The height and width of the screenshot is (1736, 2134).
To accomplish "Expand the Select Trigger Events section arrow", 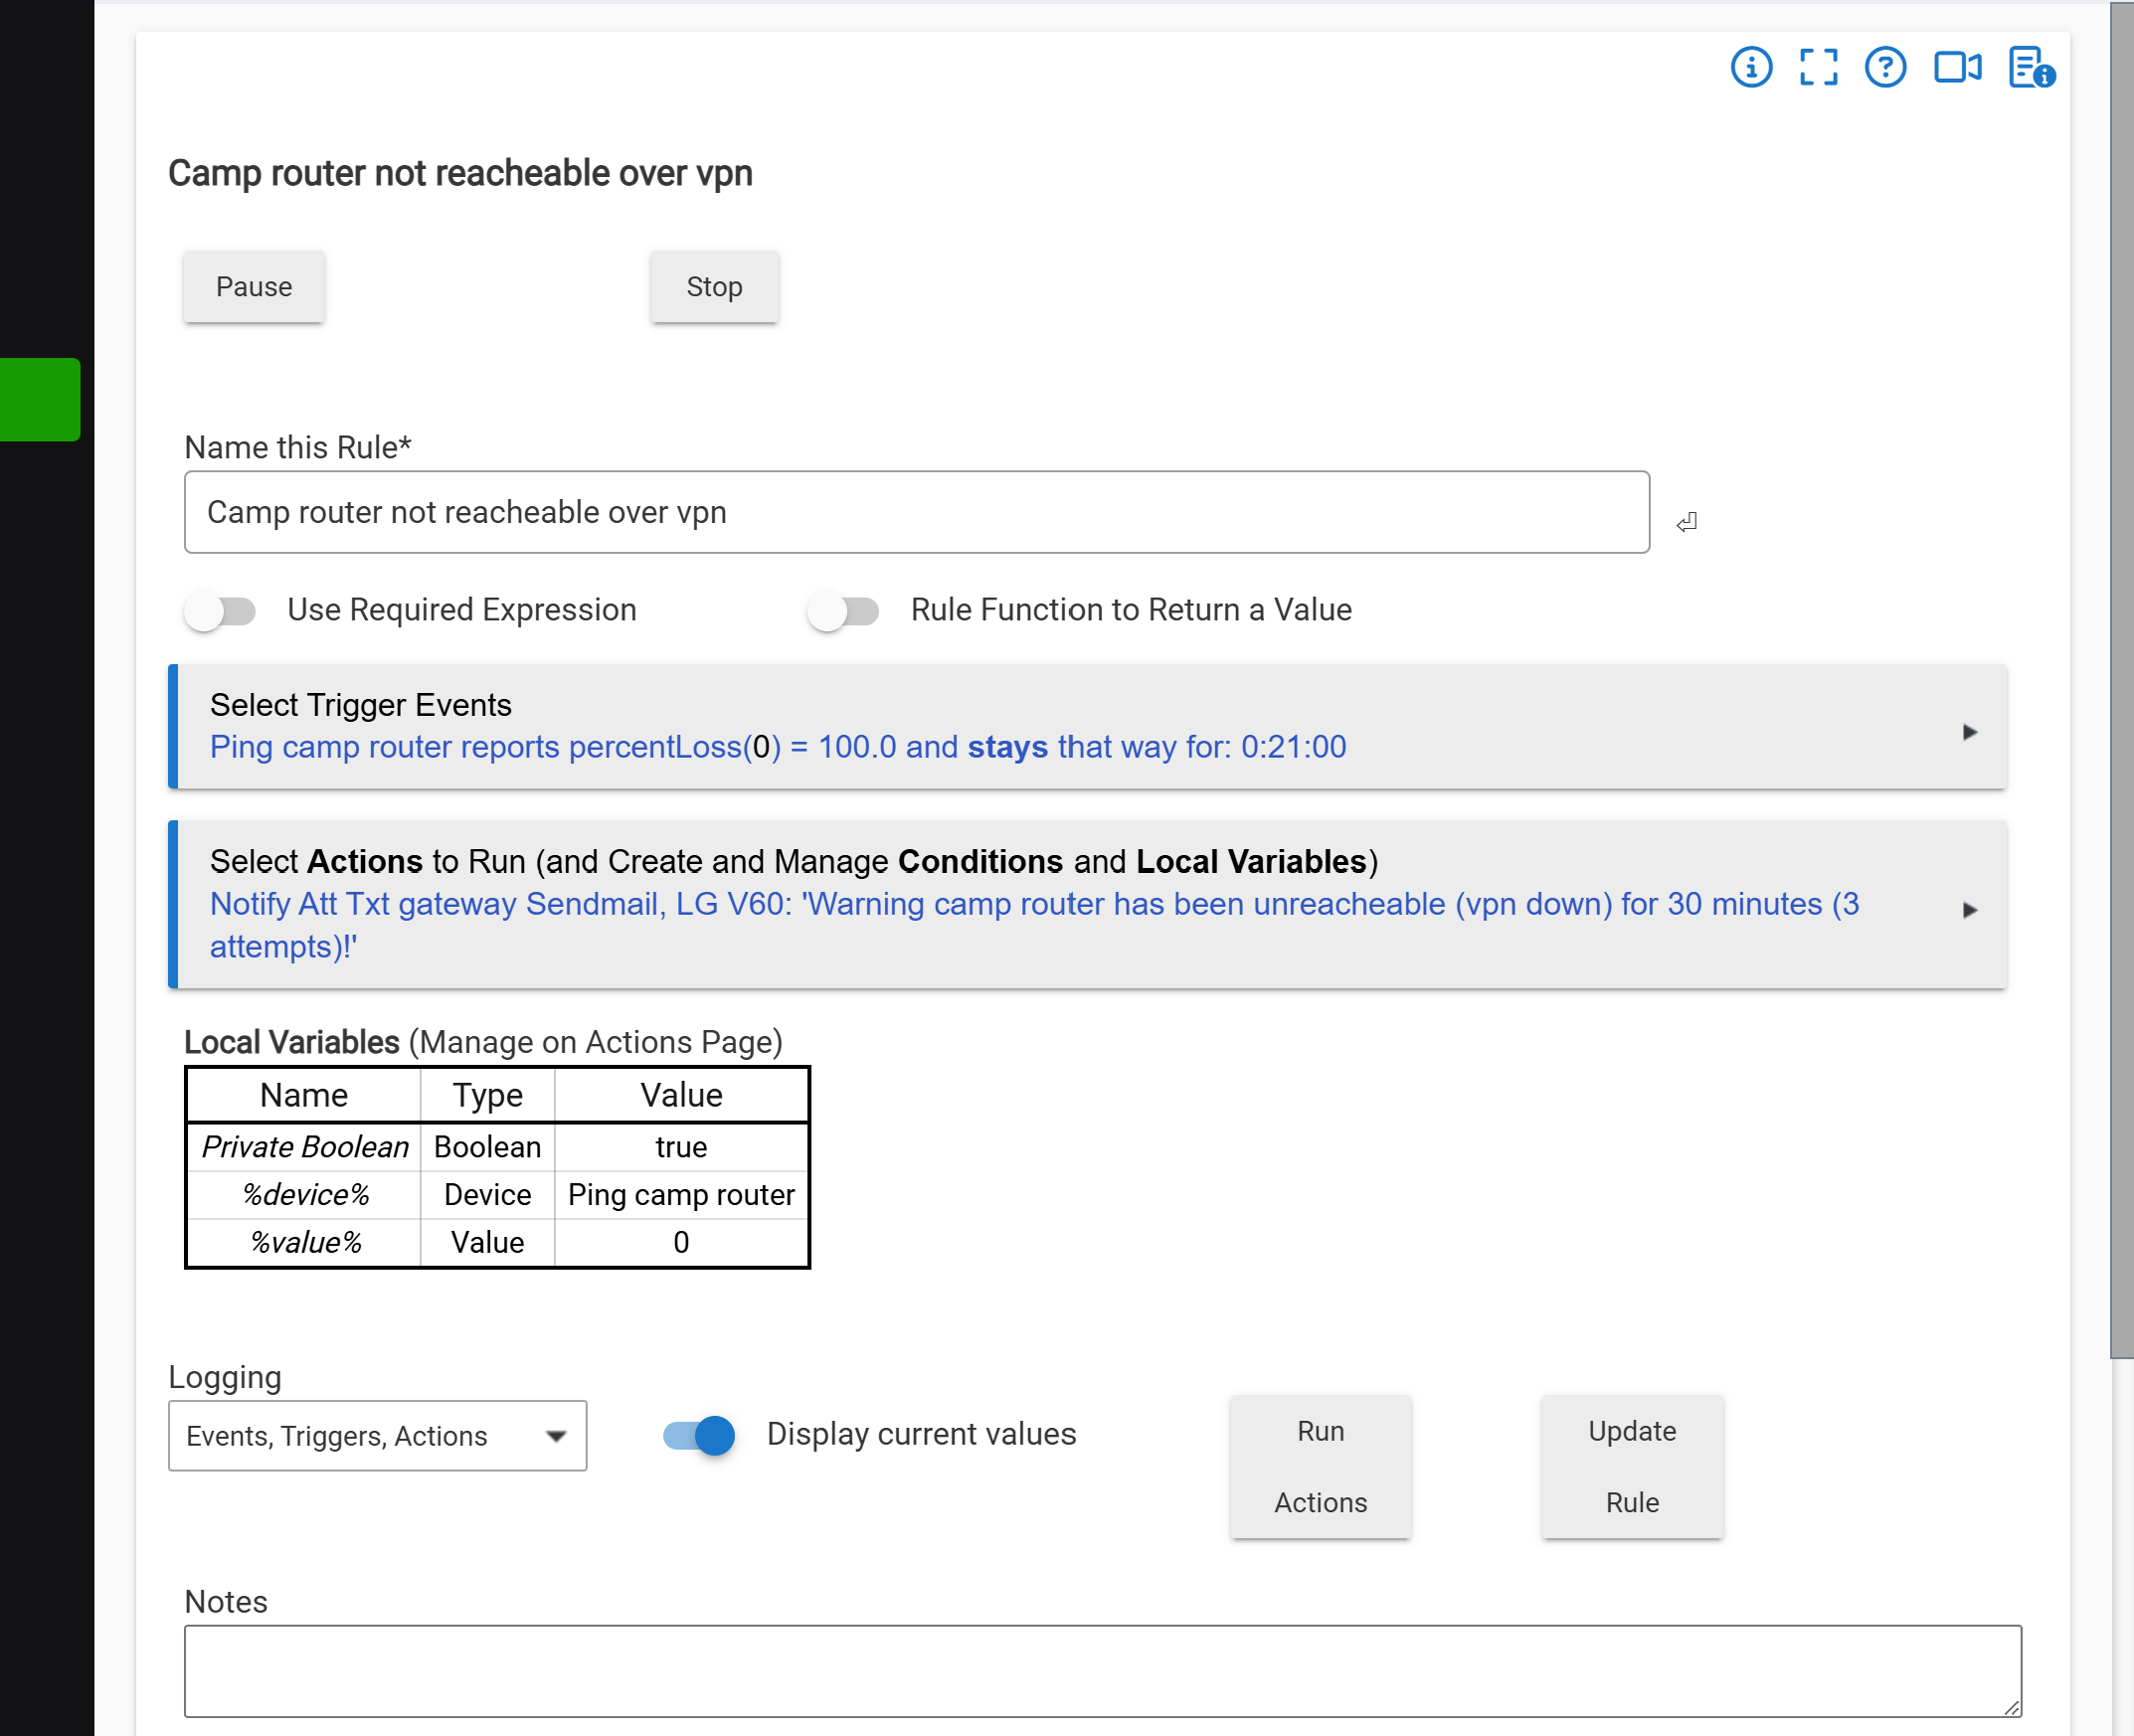I will (1969, 732).
